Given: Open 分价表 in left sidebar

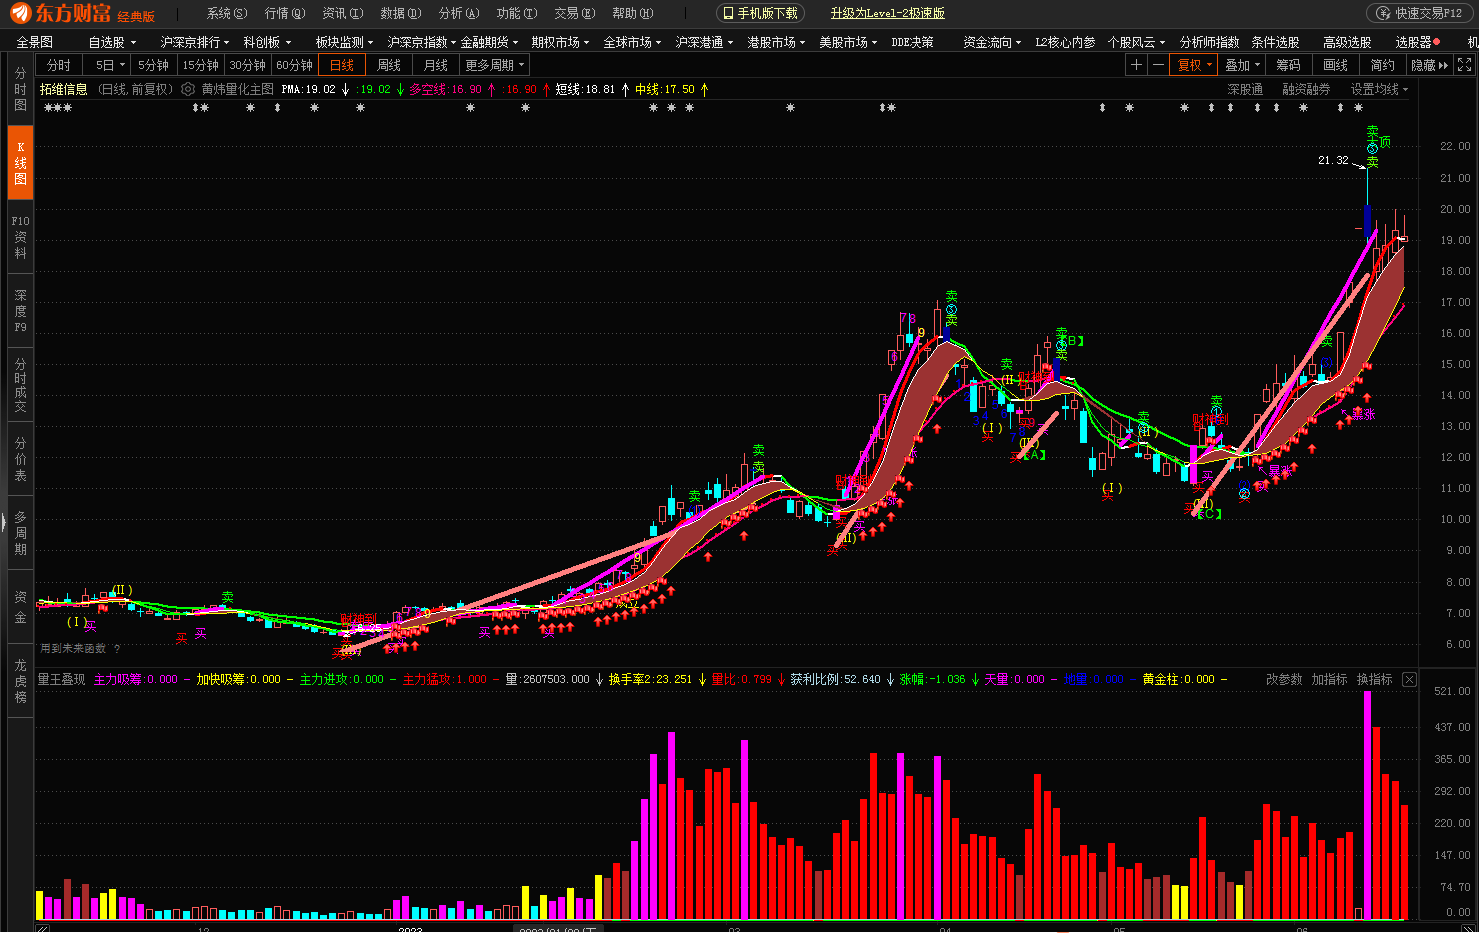Looking at the screenshot, I should coord(20,459).
